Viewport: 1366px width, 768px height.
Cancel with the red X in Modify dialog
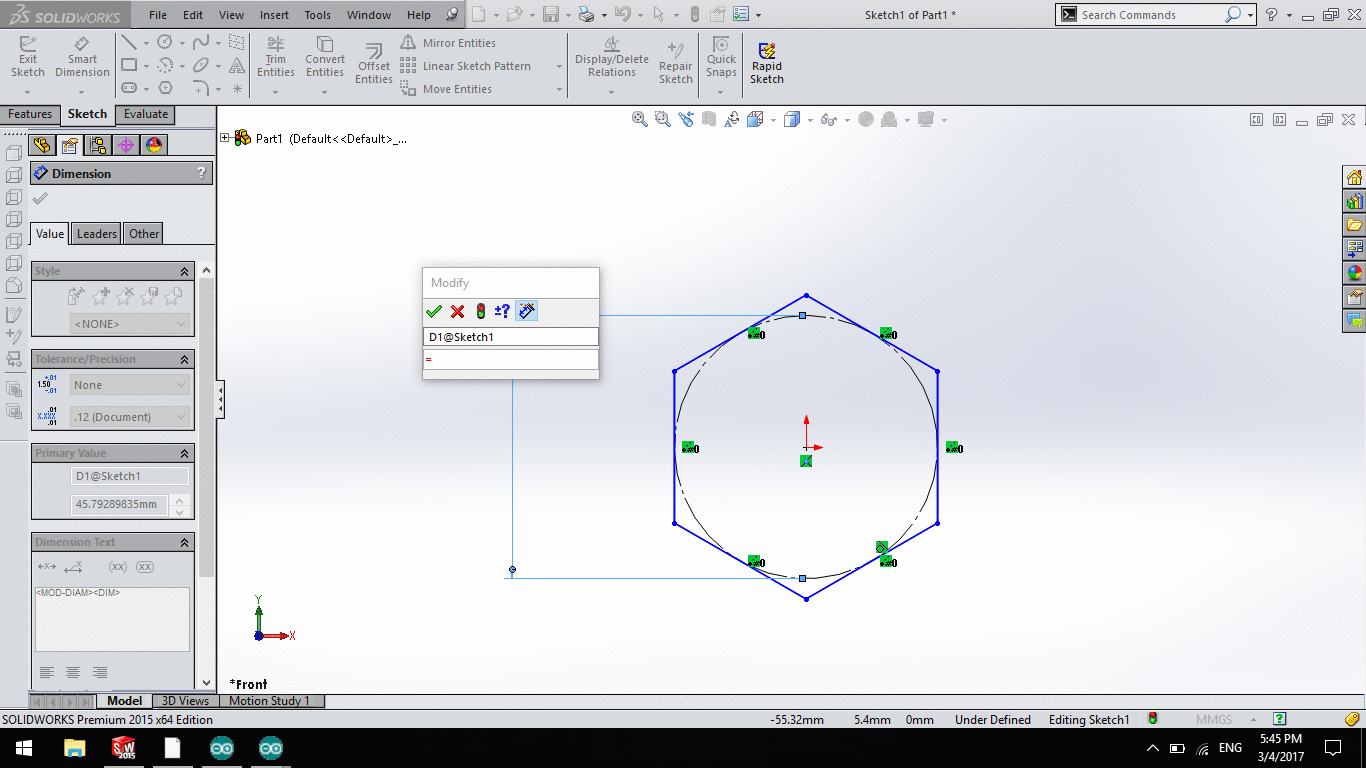tap(457, 311)
